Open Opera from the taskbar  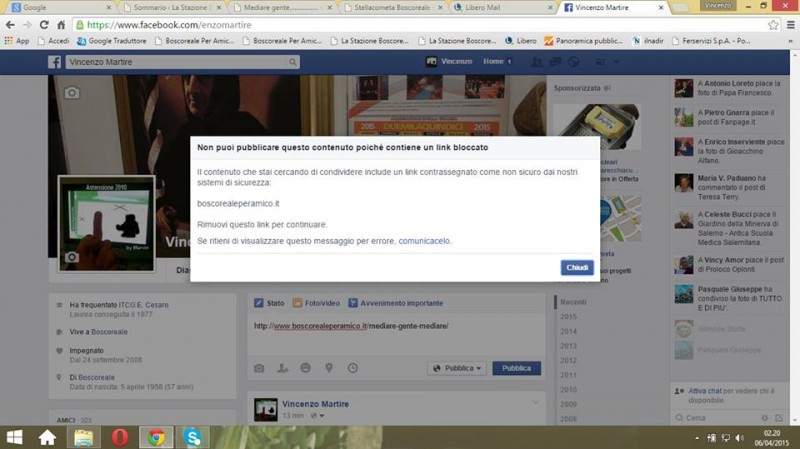(120, 437)
